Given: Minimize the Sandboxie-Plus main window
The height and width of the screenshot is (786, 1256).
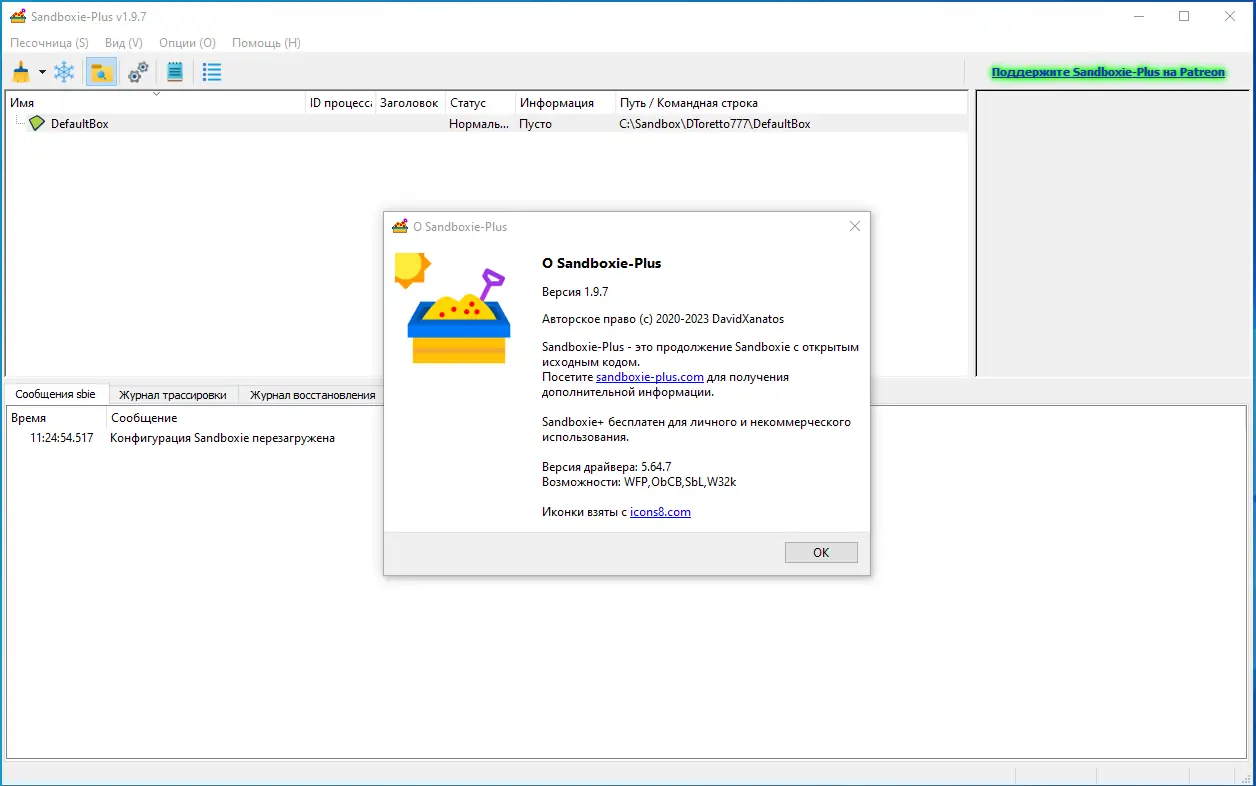Looking at the screenshot, I should (1138, 16).
